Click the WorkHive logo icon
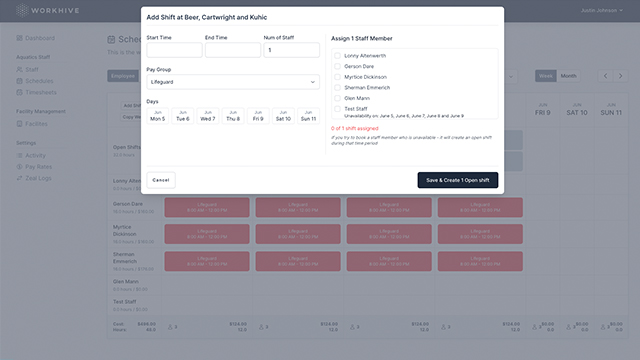The width and height of the screenshot is (640, 360). pyautogui.click(x=22, y=10)
